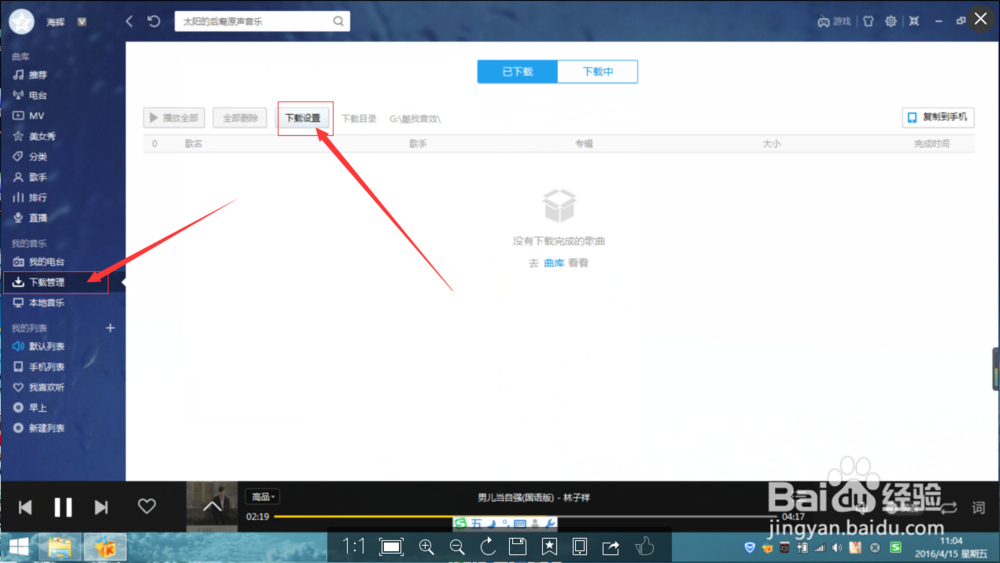Zoom out with the viewer magnifier minus
The image size is (1000, 563).
457,546
